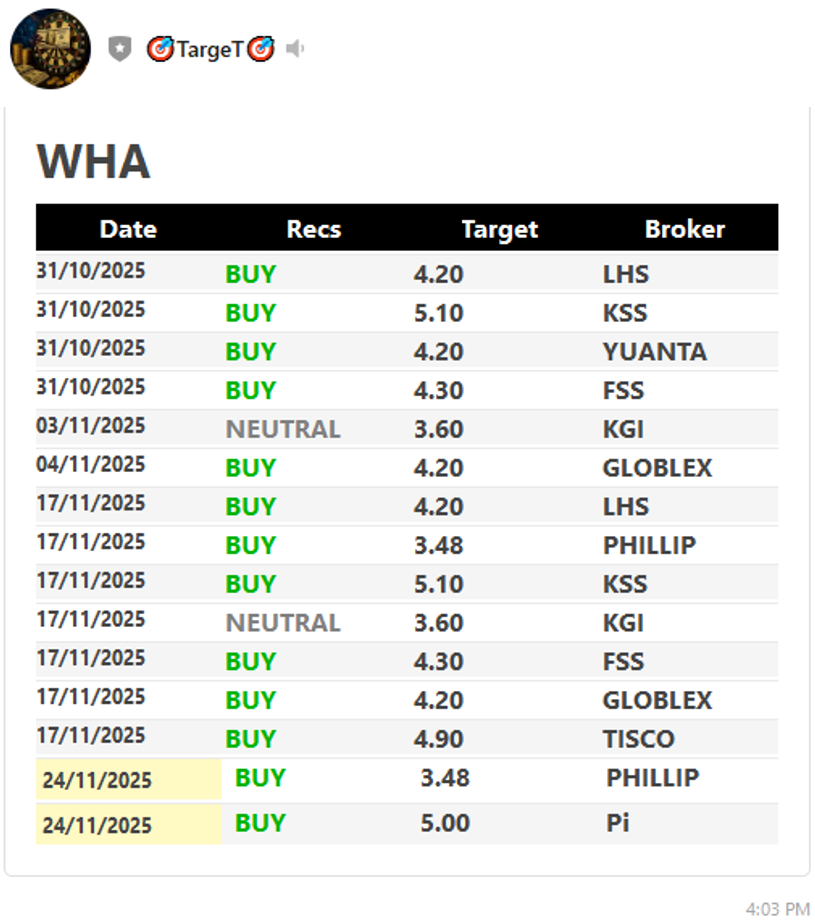
Task: Click the YUANTA broker name
Action: point(655,352)
